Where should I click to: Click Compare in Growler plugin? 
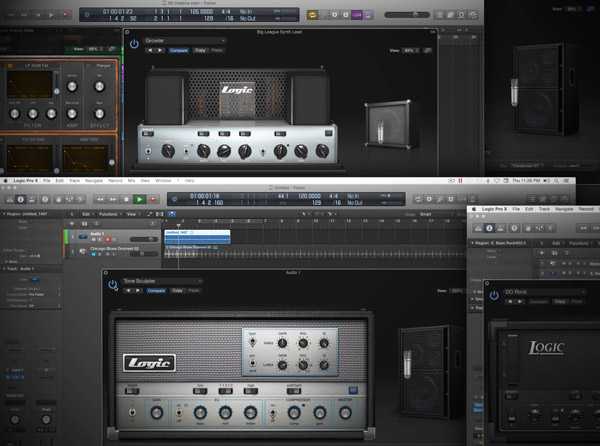(178, 50)
